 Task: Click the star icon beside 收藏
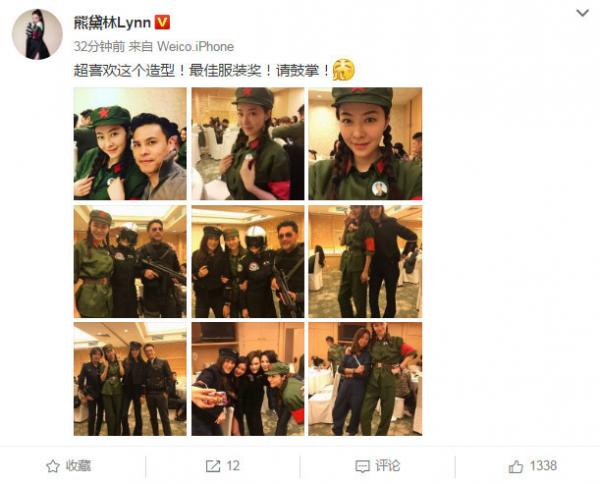(x=53, y=466)
